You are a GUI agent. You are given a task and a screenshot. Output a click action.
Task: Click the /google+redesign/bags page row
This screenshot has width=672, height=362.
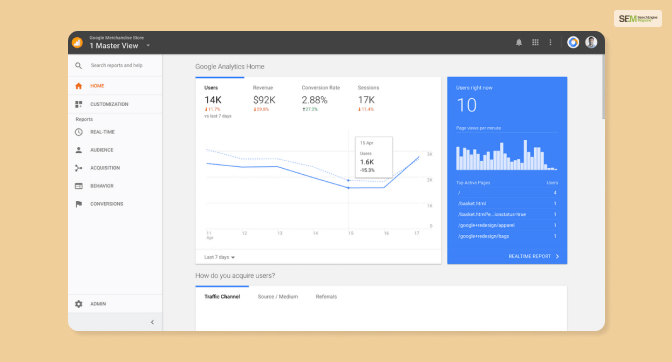(x=507, y=236)
